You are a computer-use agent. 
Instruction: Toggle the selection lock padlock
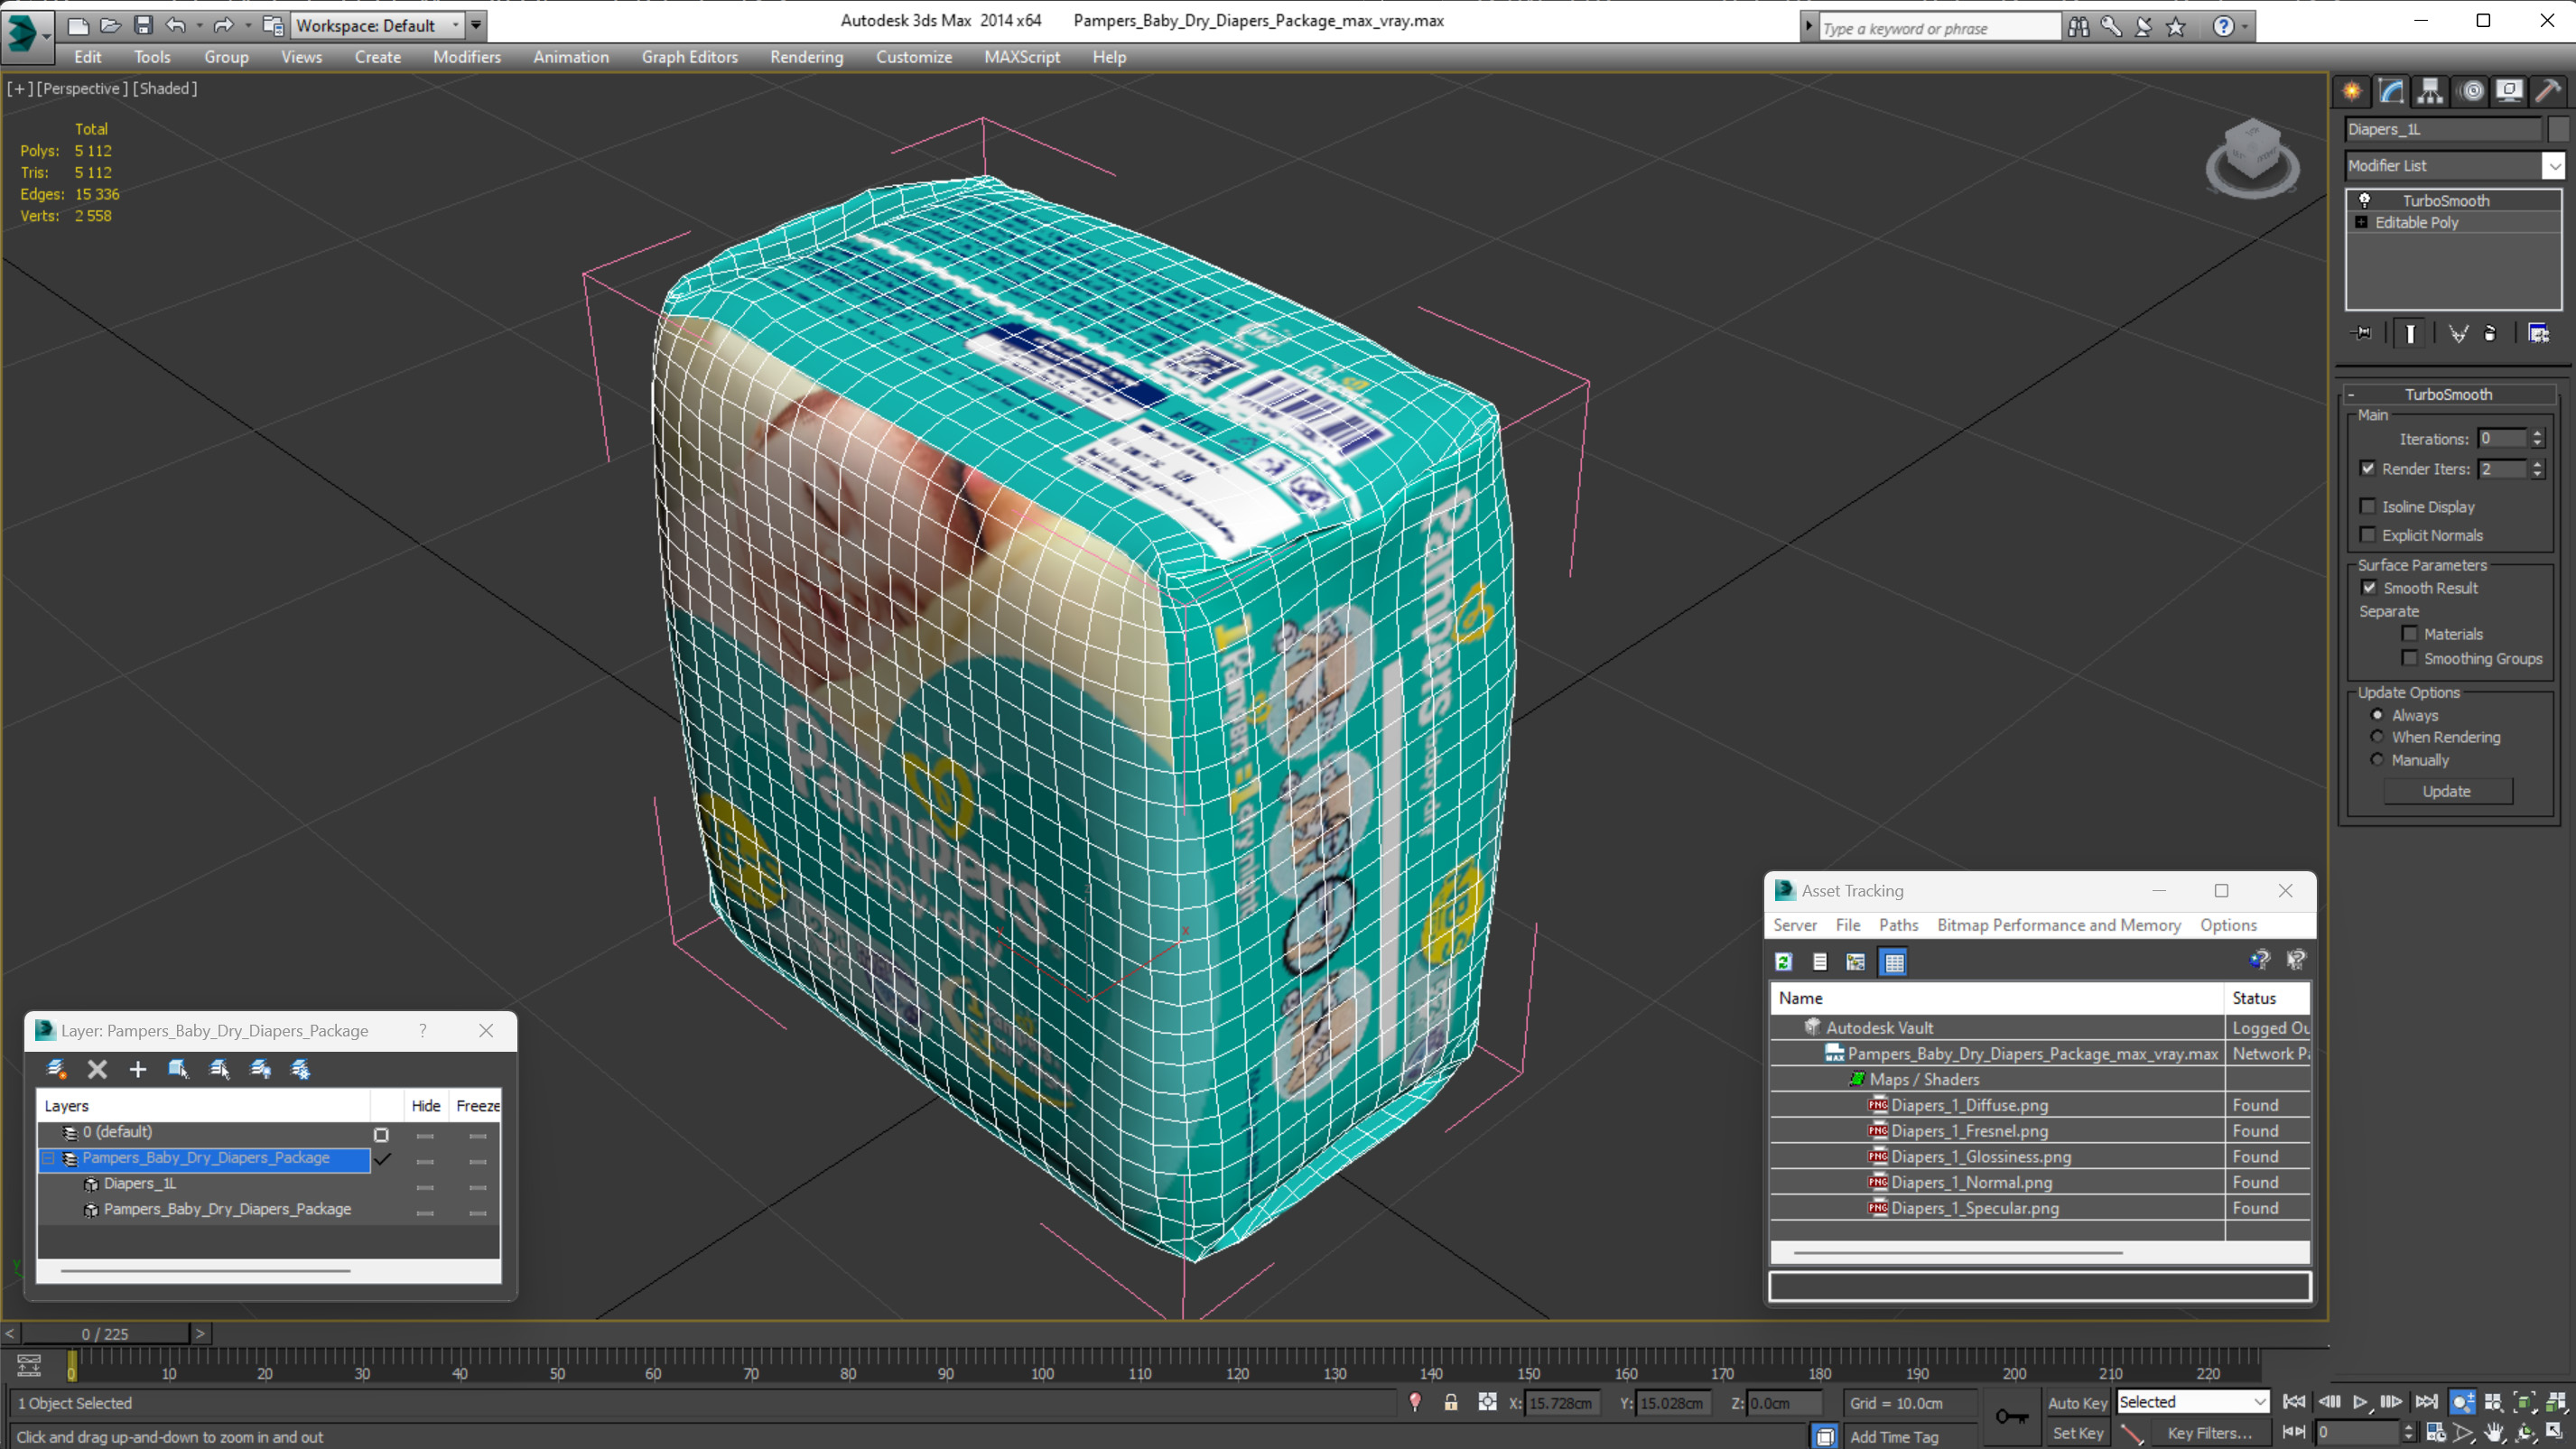tap(1451, 1402)
